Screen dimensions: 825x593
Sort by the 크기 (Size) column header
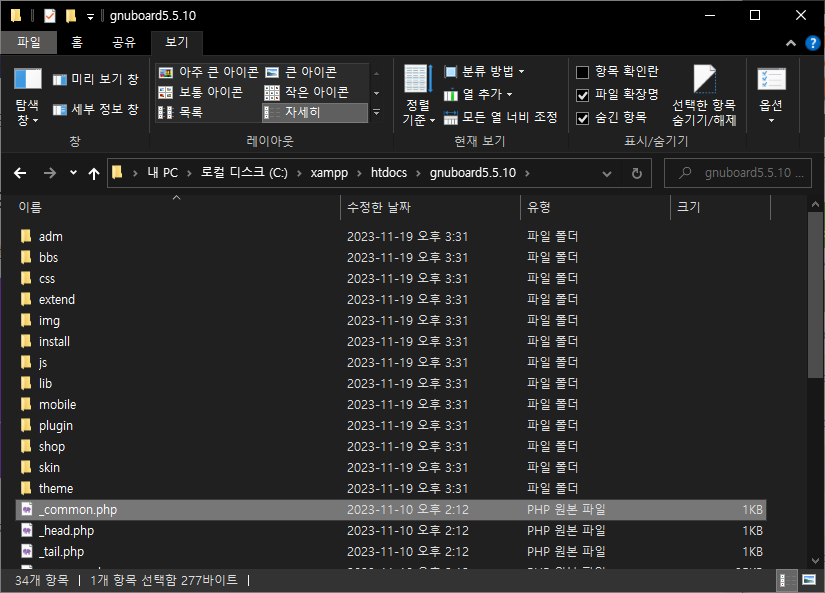[x=720, y=207]
